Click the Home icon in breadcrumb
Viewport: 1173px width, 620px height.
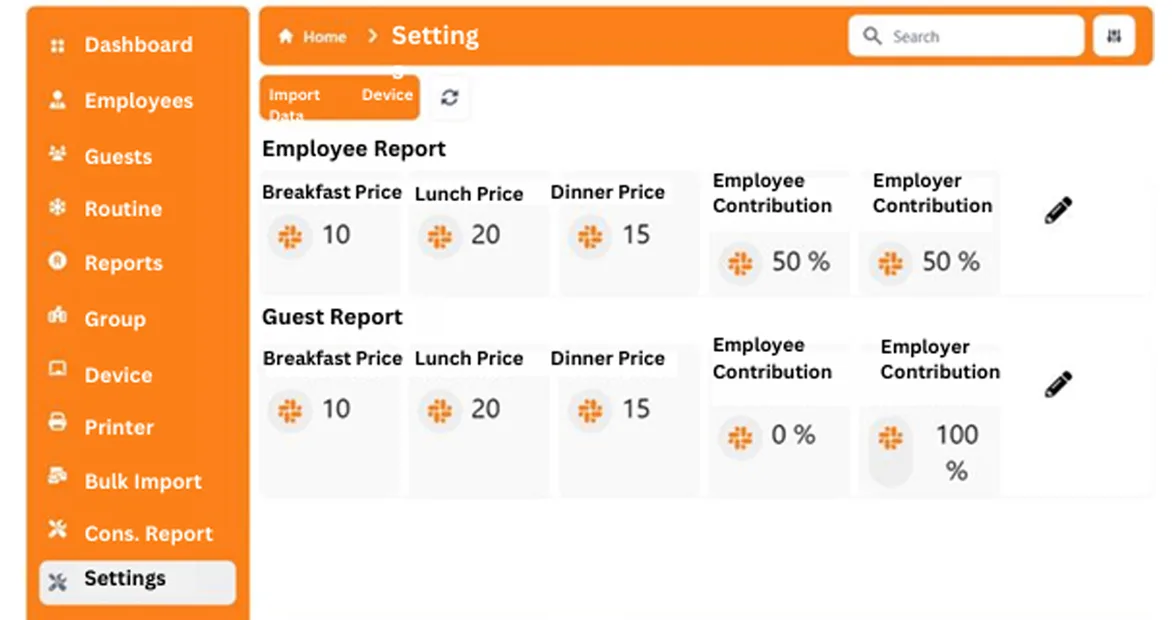pyautogui.click(x=285, y=36)
